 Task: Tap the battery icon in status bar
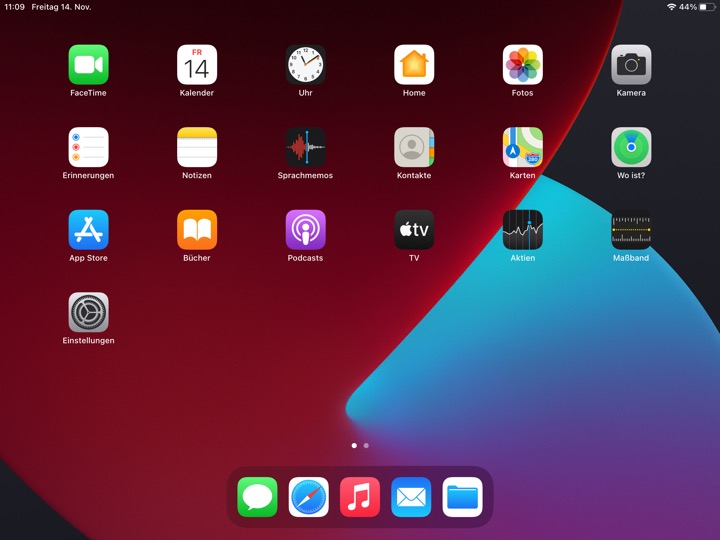coord(708,7)
